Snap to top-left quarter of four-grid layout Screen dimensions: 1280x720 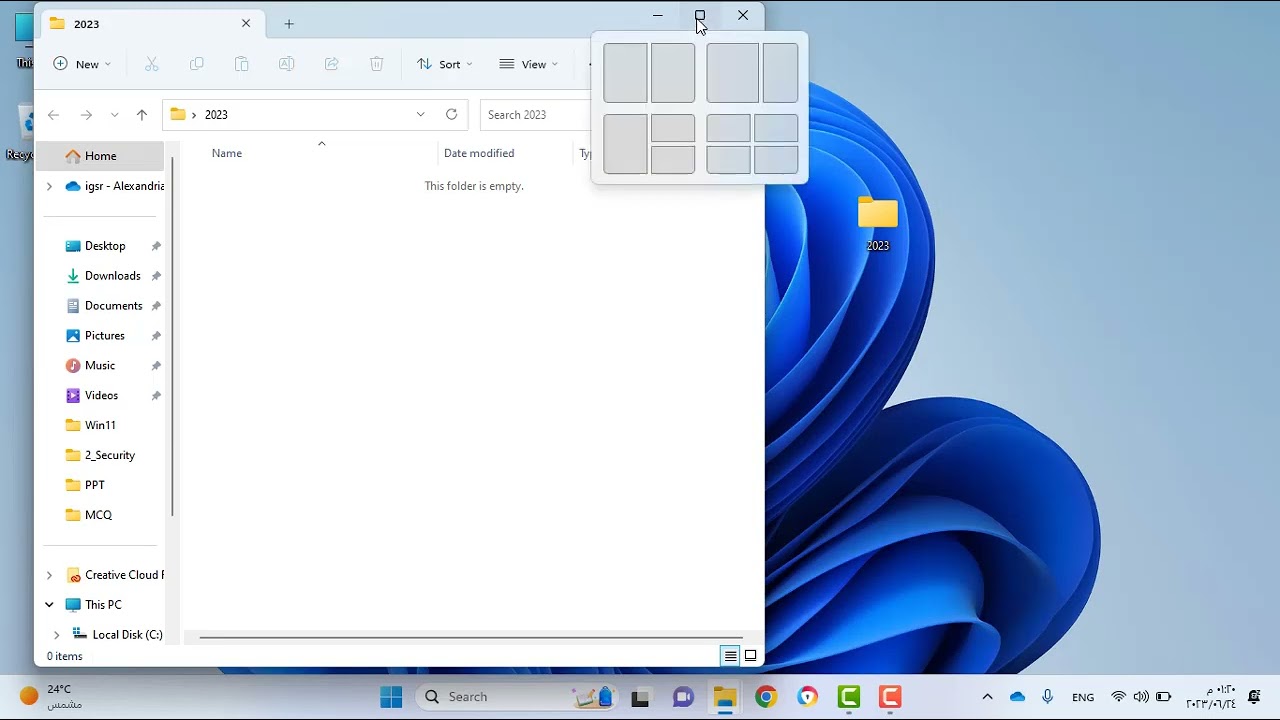click(728, 128)
